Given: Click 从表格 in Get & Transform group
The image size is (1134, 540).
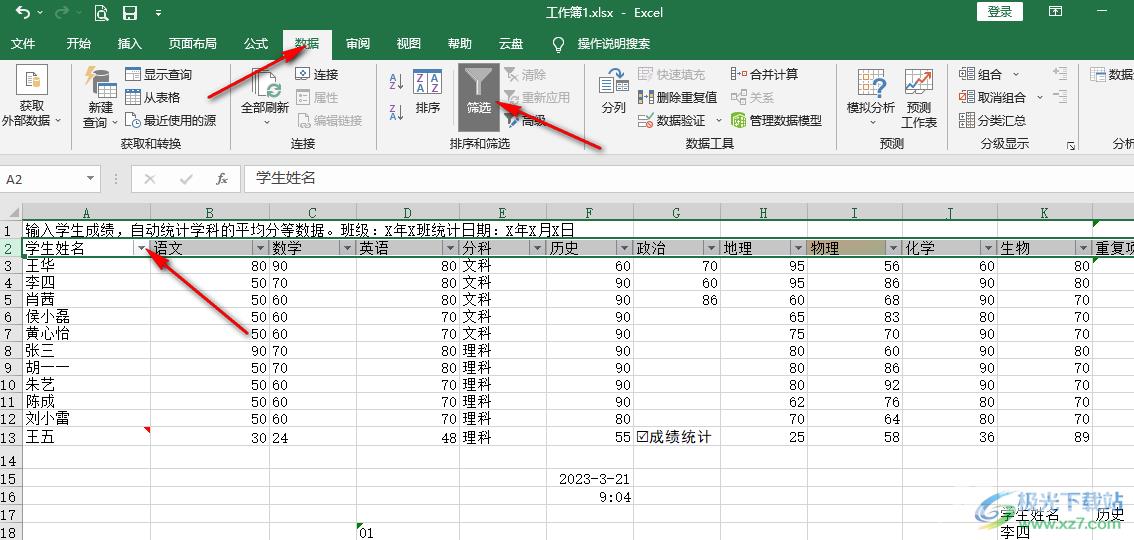Looking at the screenshot, I should tap(153, 98).
